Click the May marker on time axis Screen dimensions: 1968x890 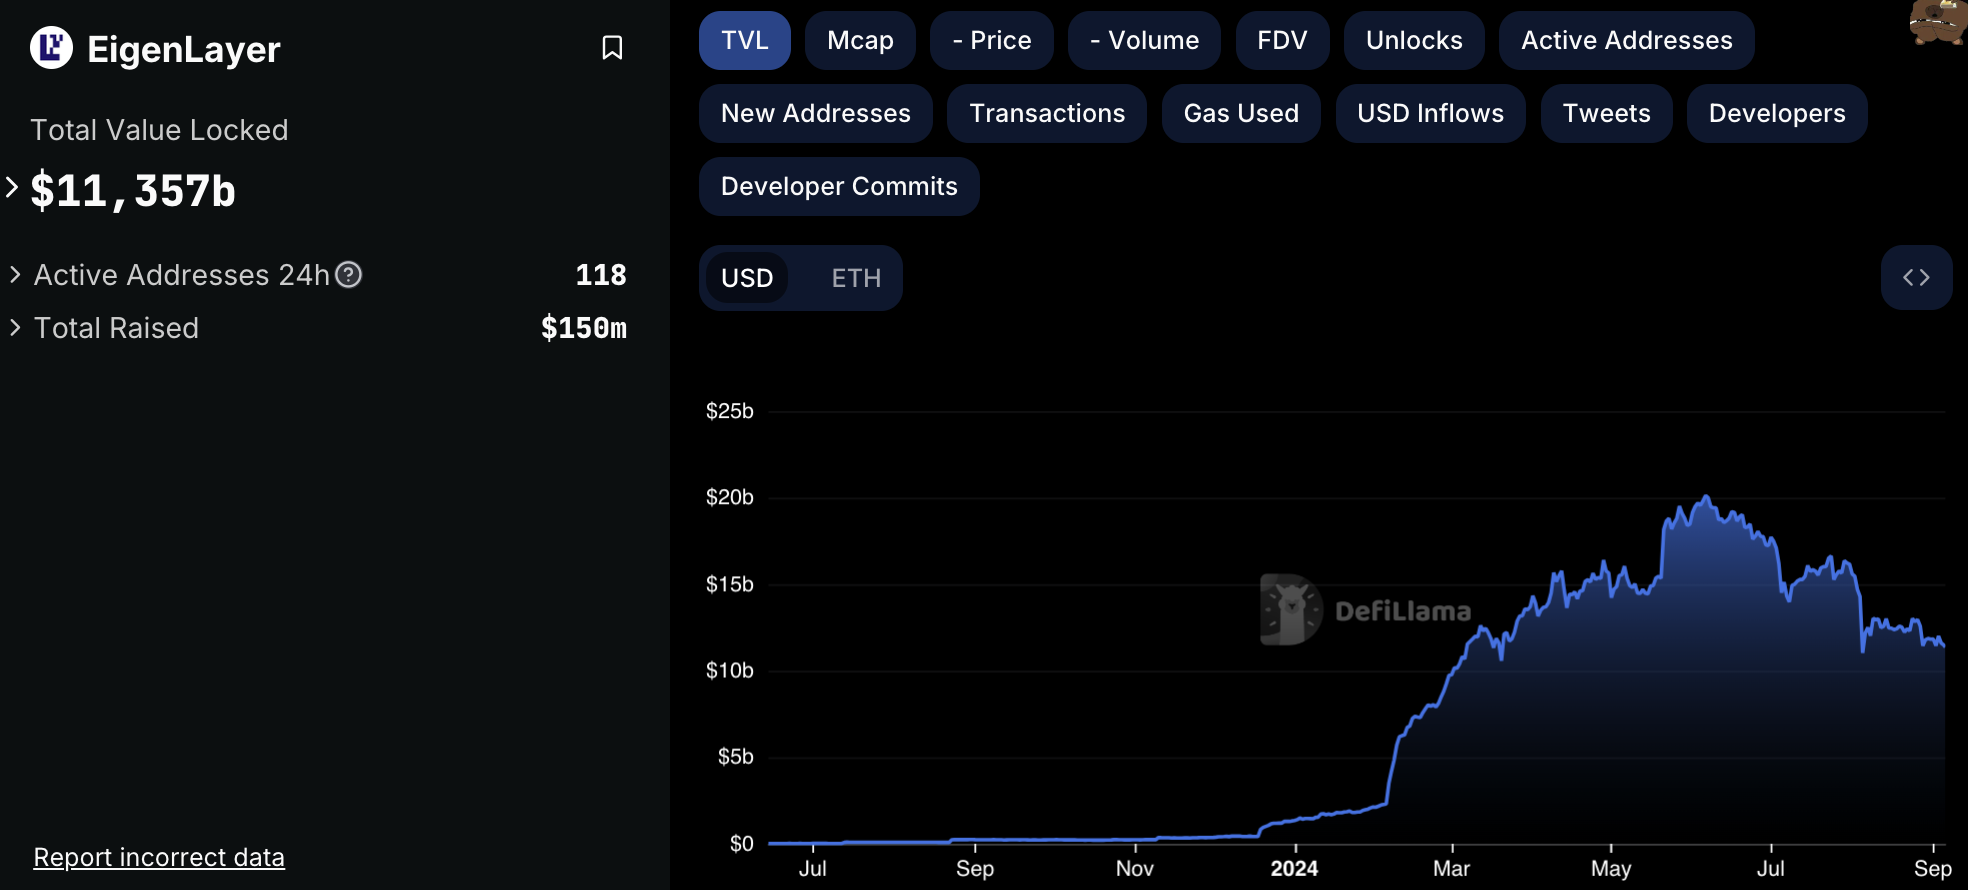[1611, 868]
